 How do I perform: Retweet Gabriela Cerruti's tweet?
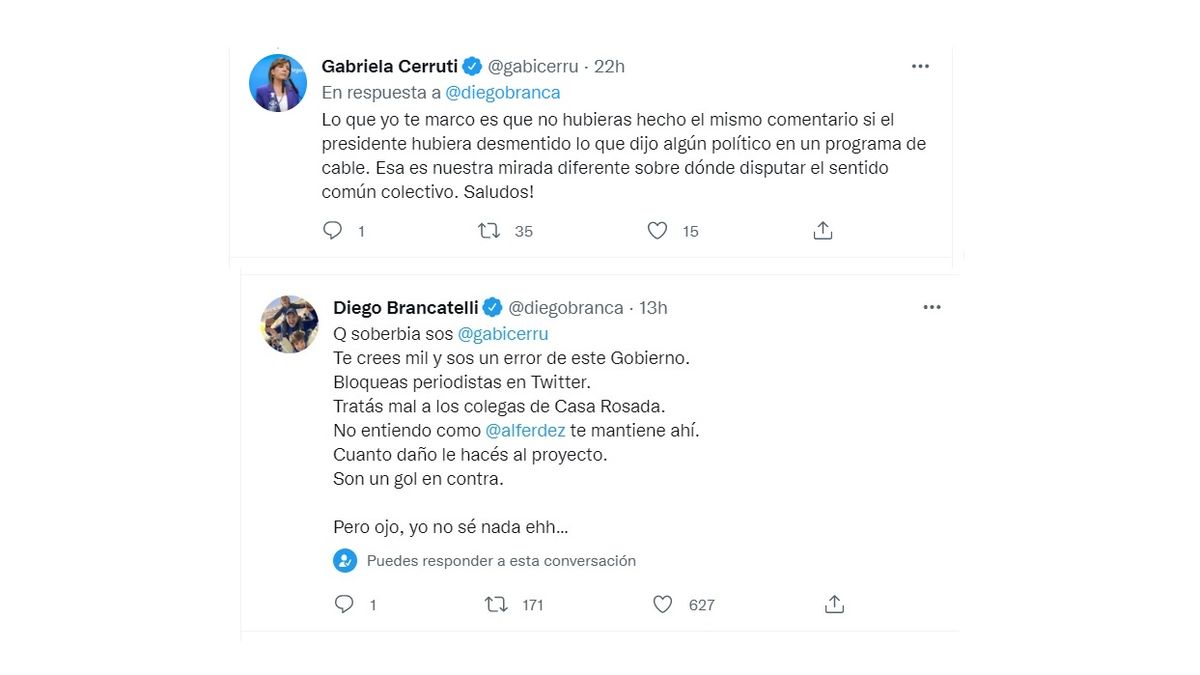point(489,231)
